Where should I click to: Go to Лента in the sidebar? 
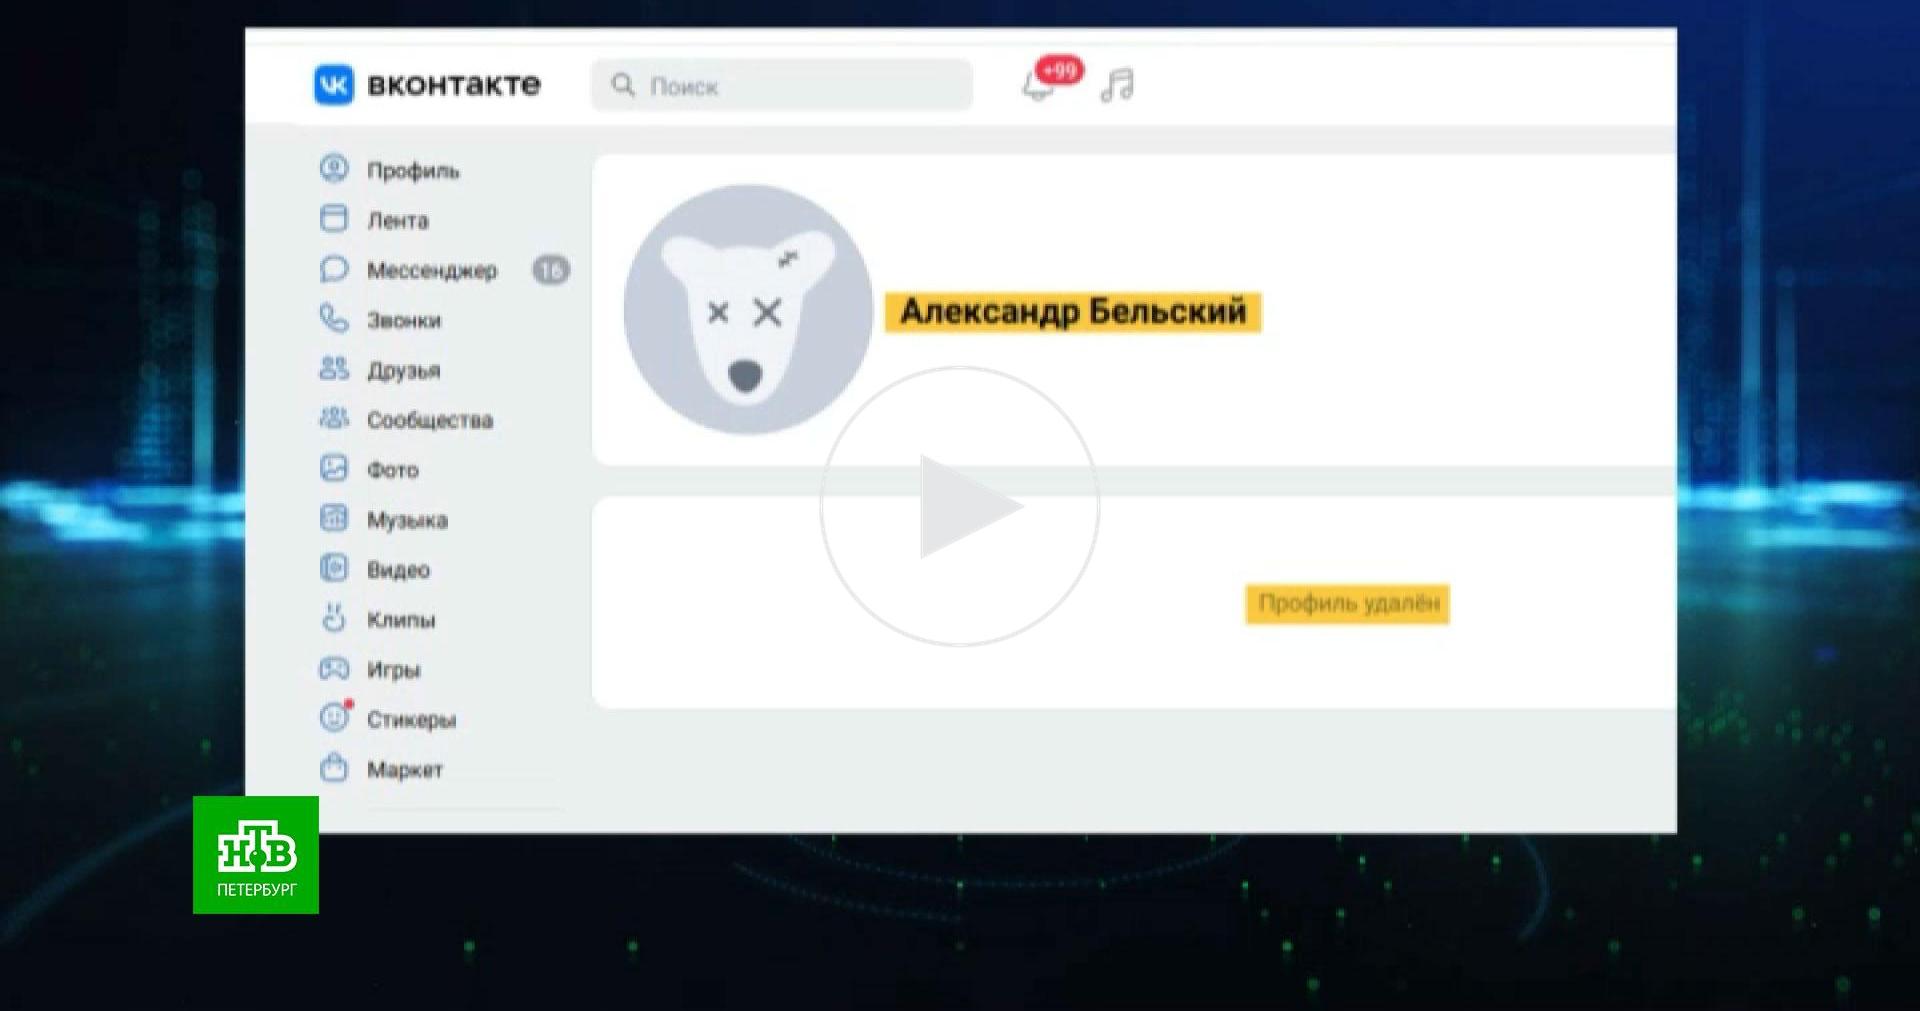point(397,221)
